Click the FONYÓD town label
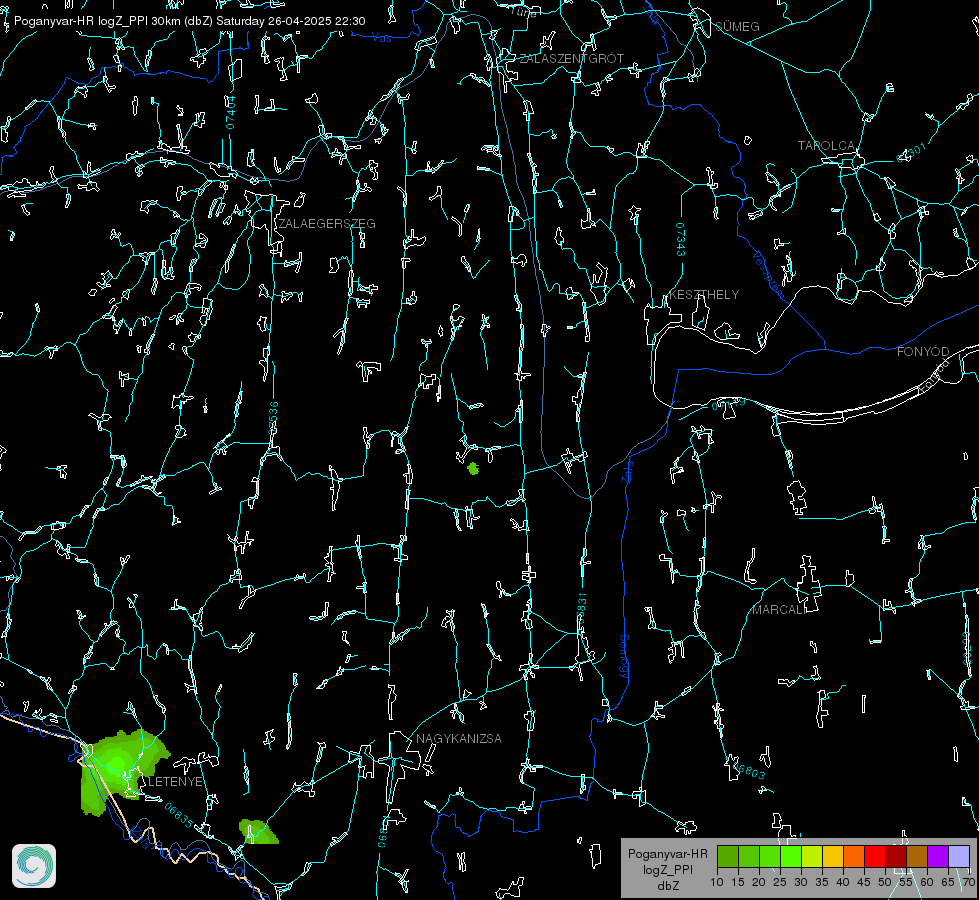Viewport: 979px width, 900px height. 923,352
